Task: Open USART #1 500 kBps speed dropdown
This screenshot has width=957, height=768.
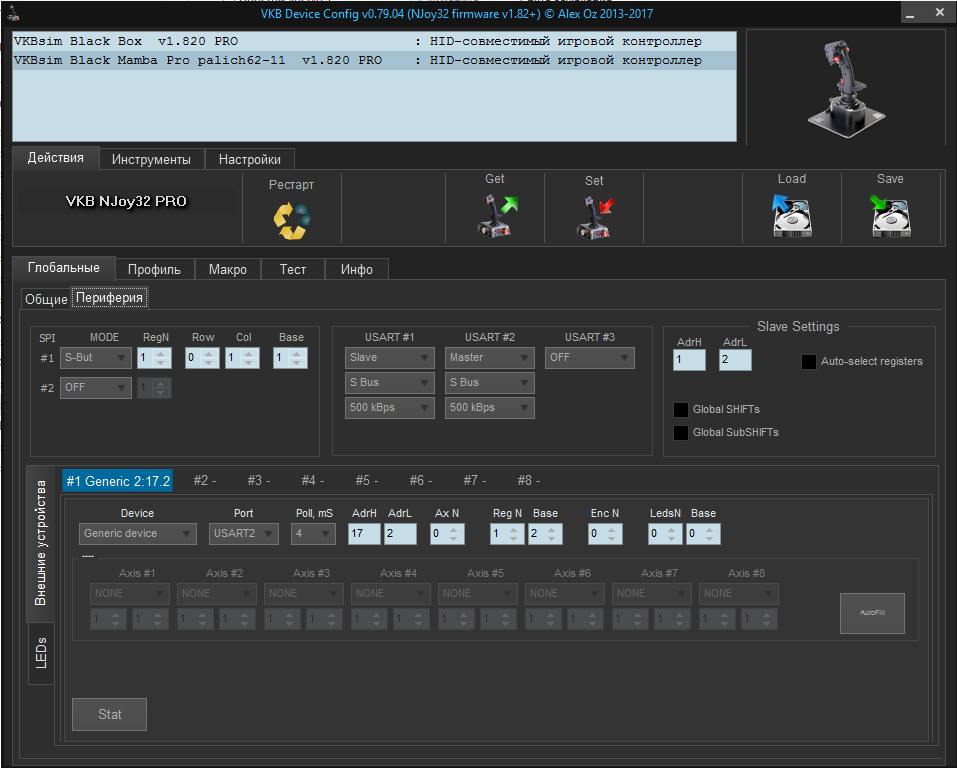Action: pos(389,408)
